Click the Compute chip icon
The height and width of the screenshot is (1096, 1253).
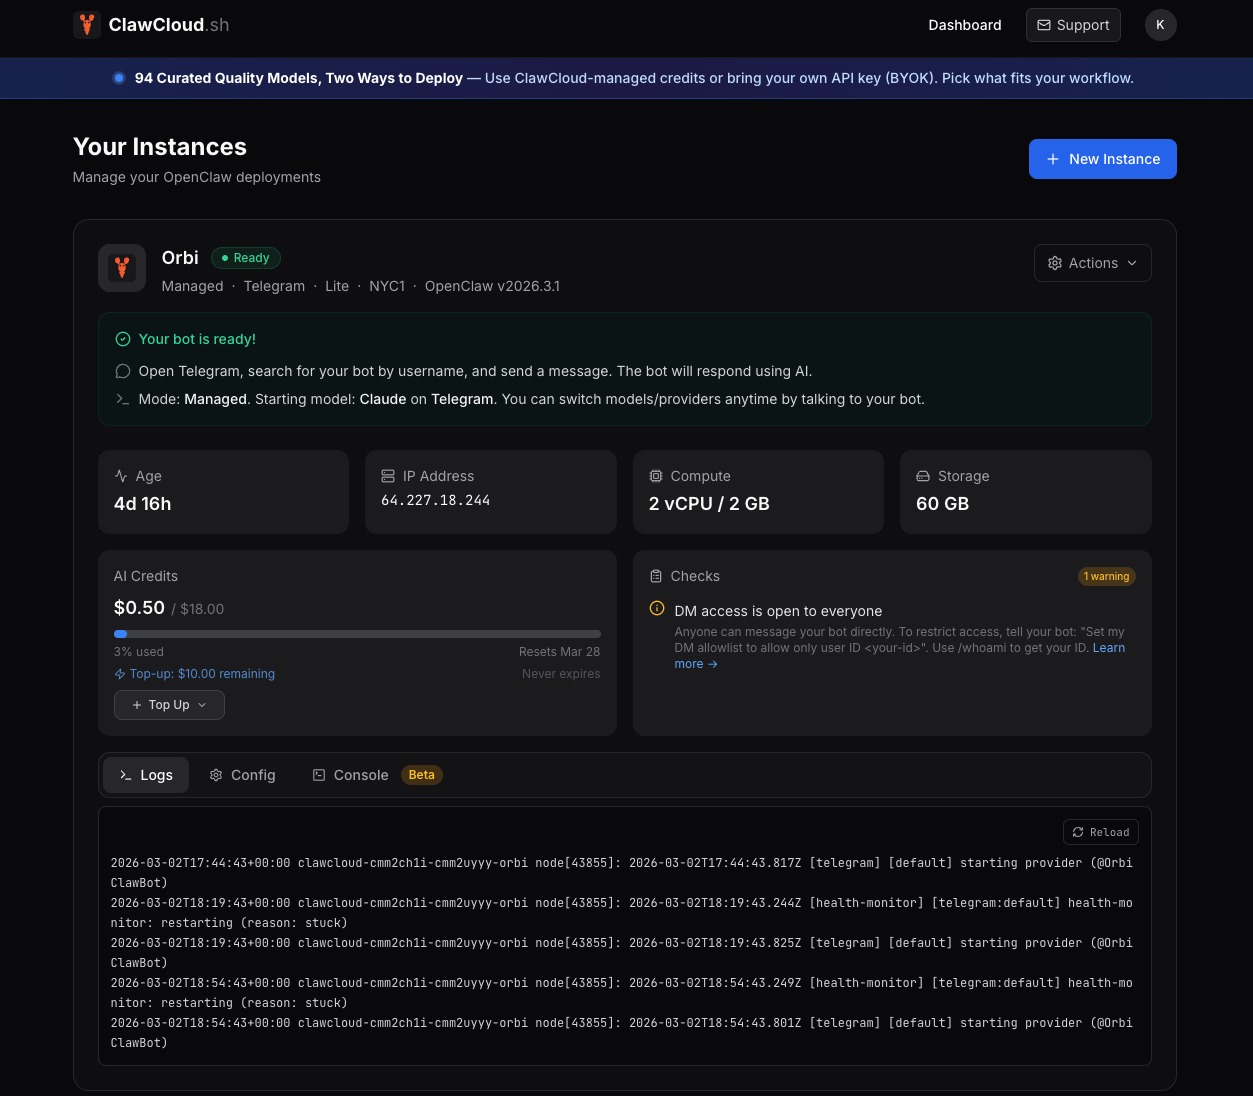point(656,476)
